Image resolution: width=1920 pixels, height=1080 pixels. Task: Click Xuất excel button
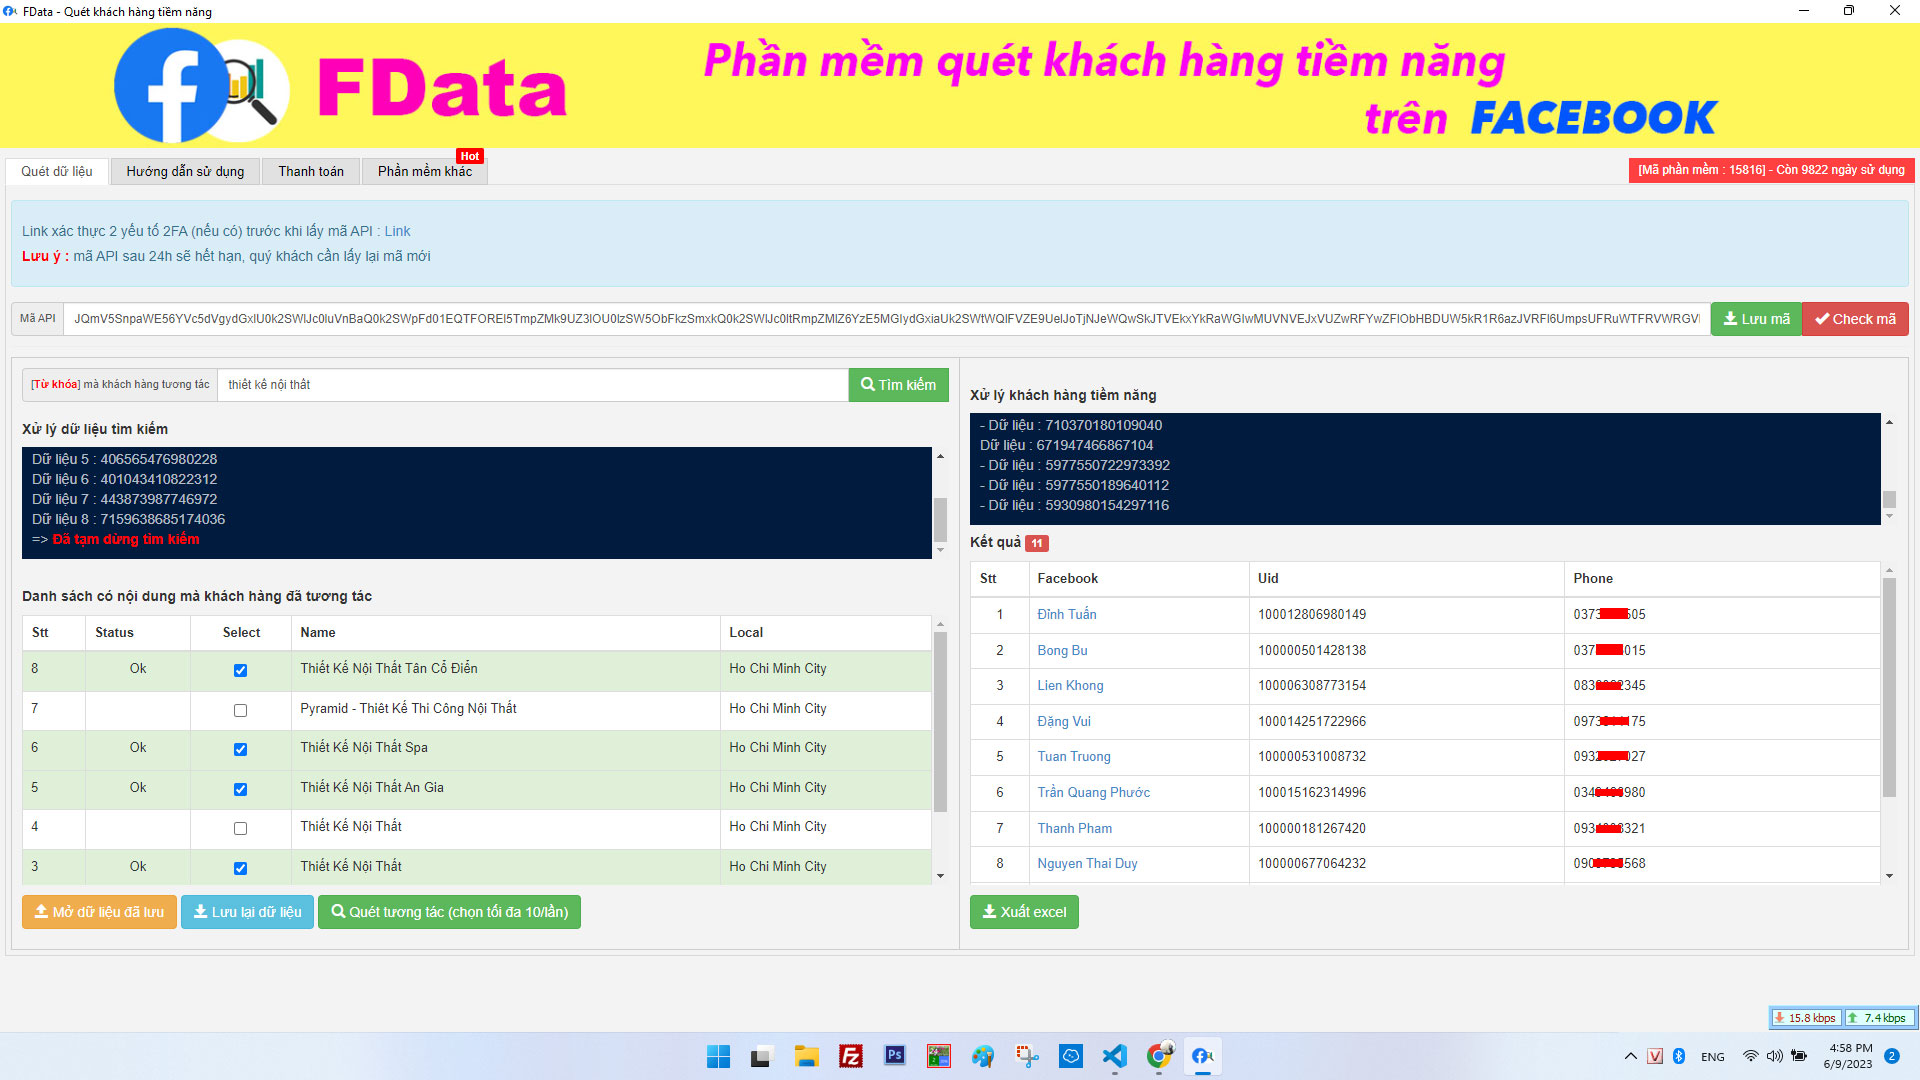1024,912
